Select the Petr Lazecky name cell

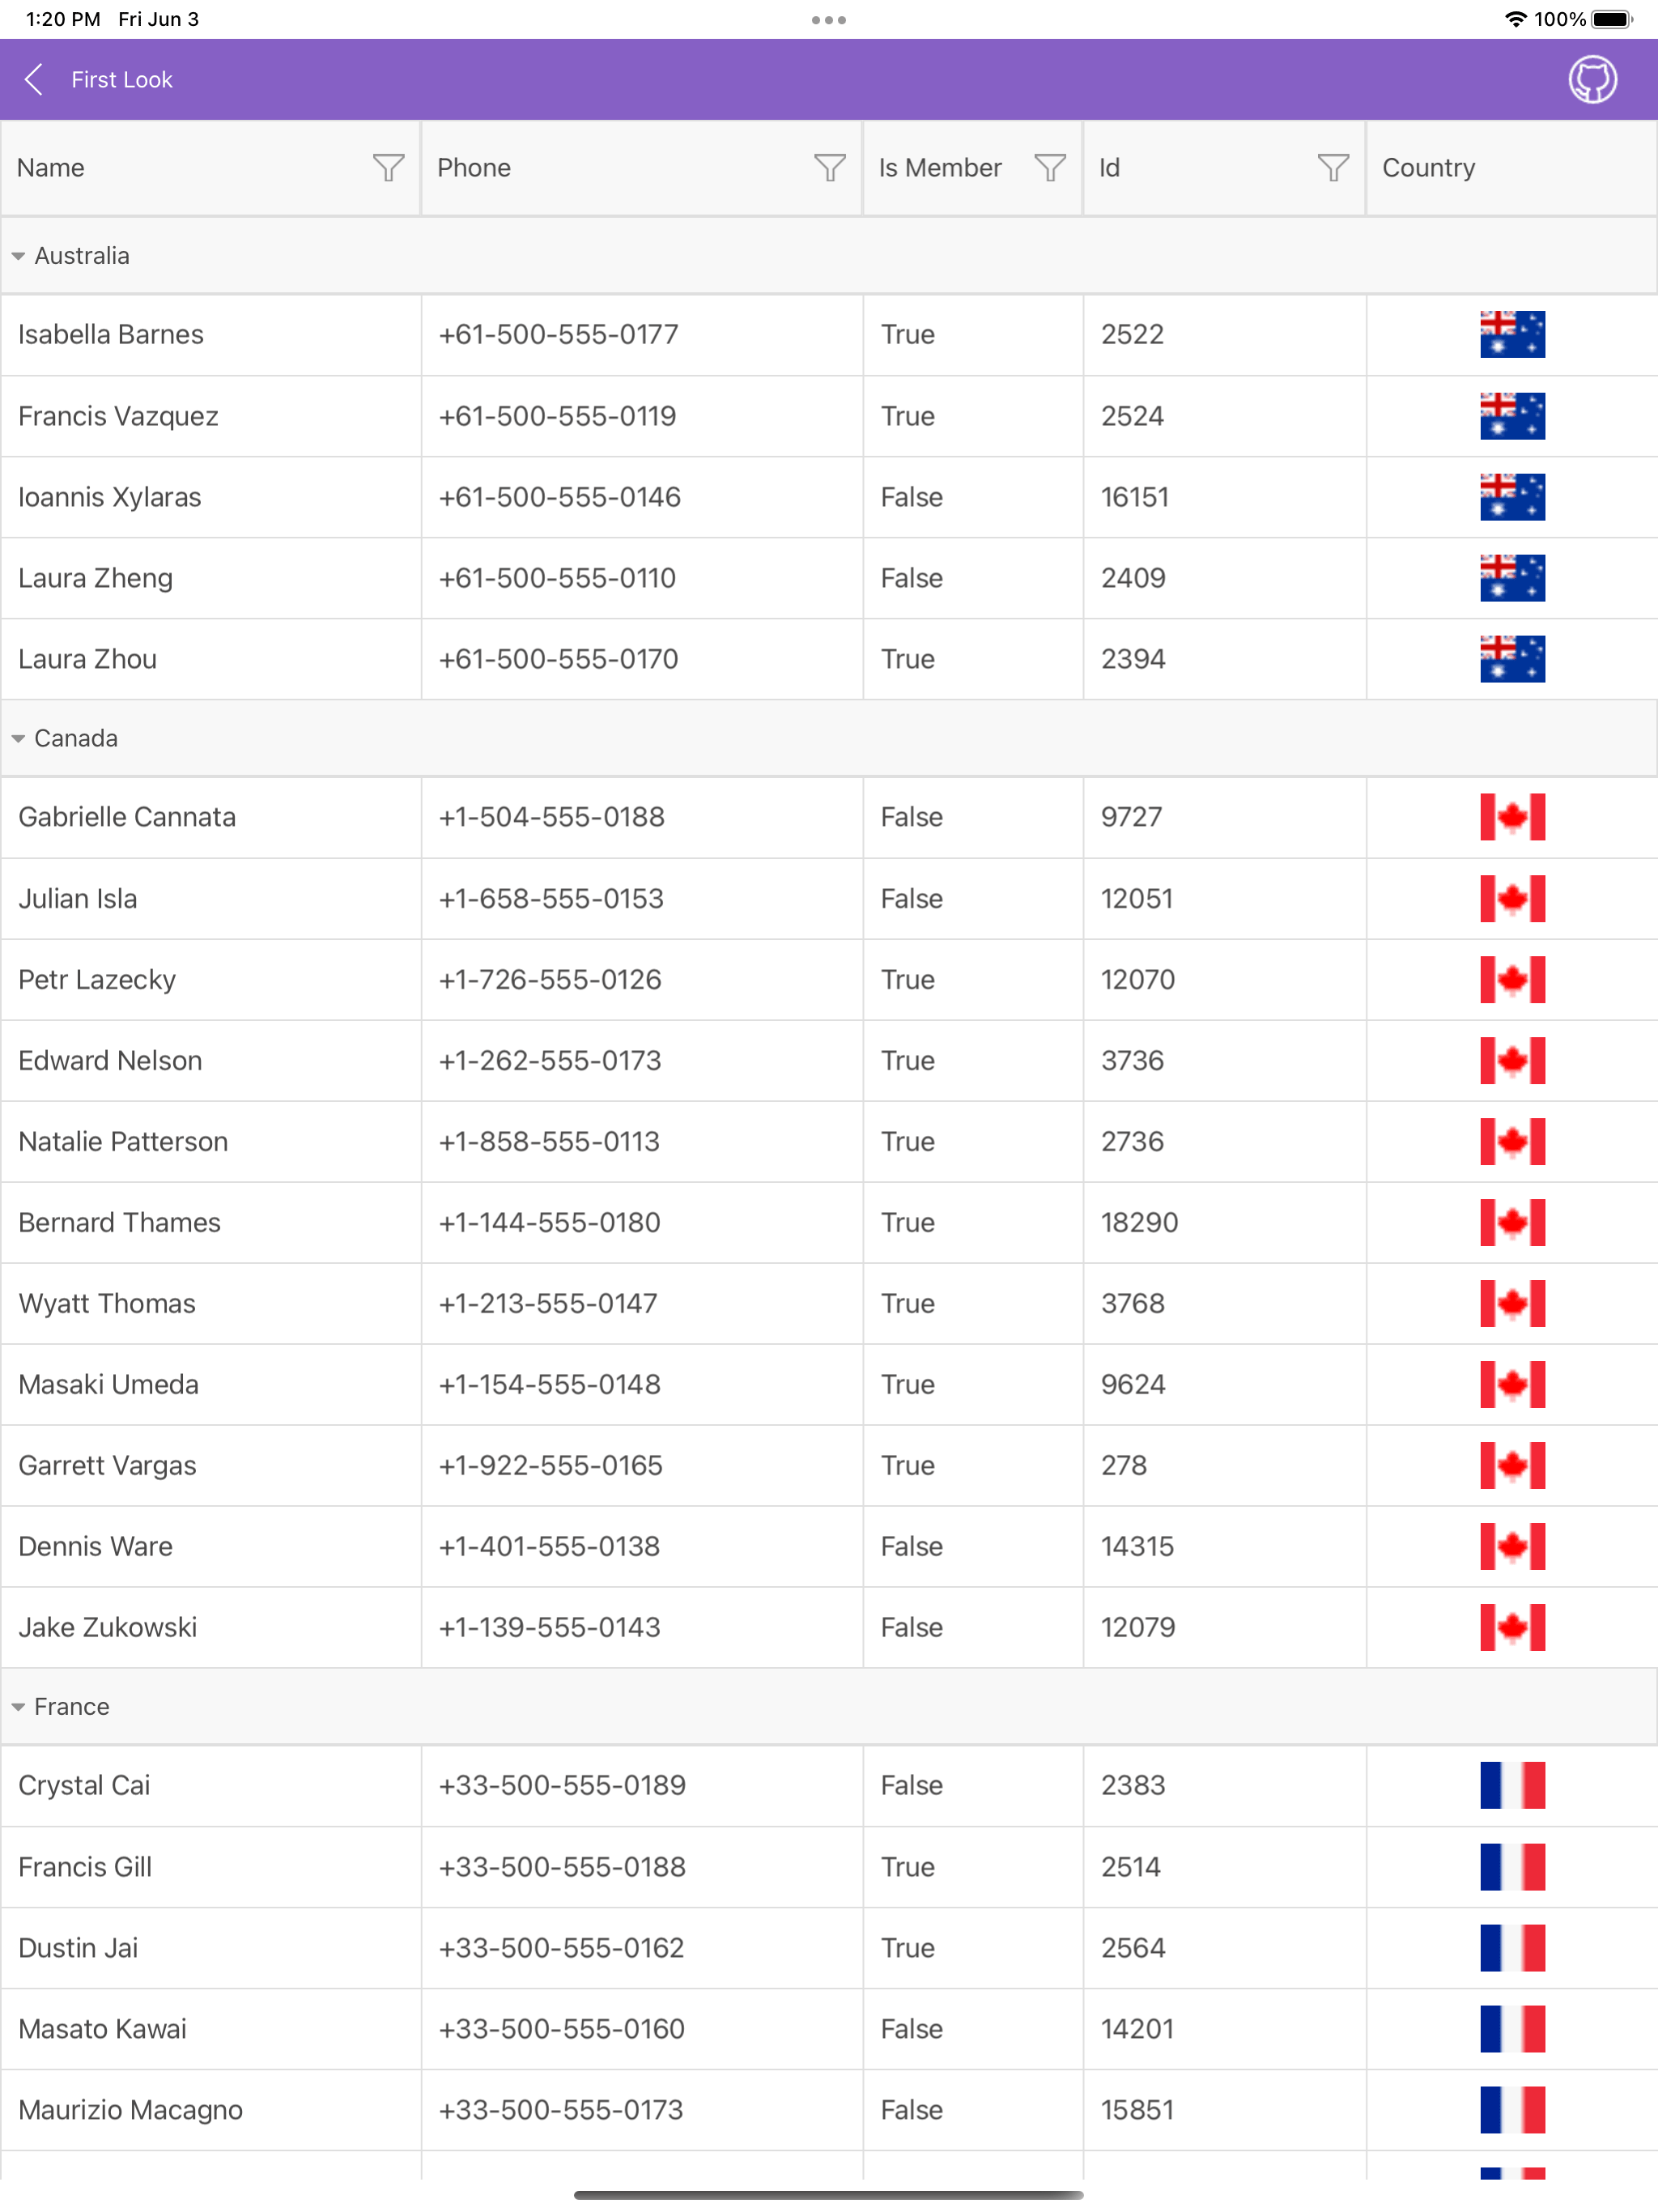[97, 980]
